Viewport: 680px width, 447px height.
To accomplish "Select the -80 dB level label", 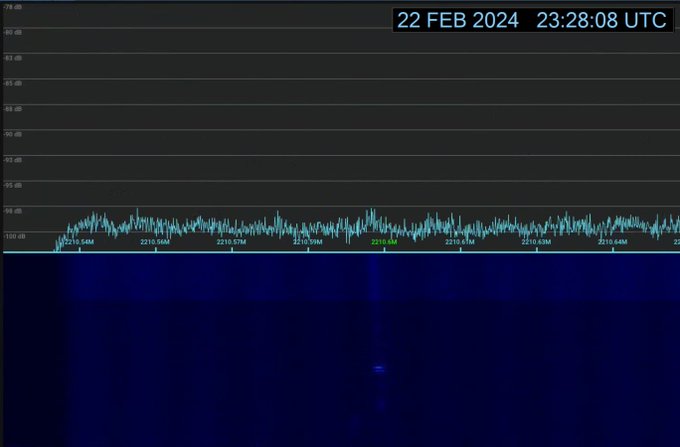I will tap(13, 32).
